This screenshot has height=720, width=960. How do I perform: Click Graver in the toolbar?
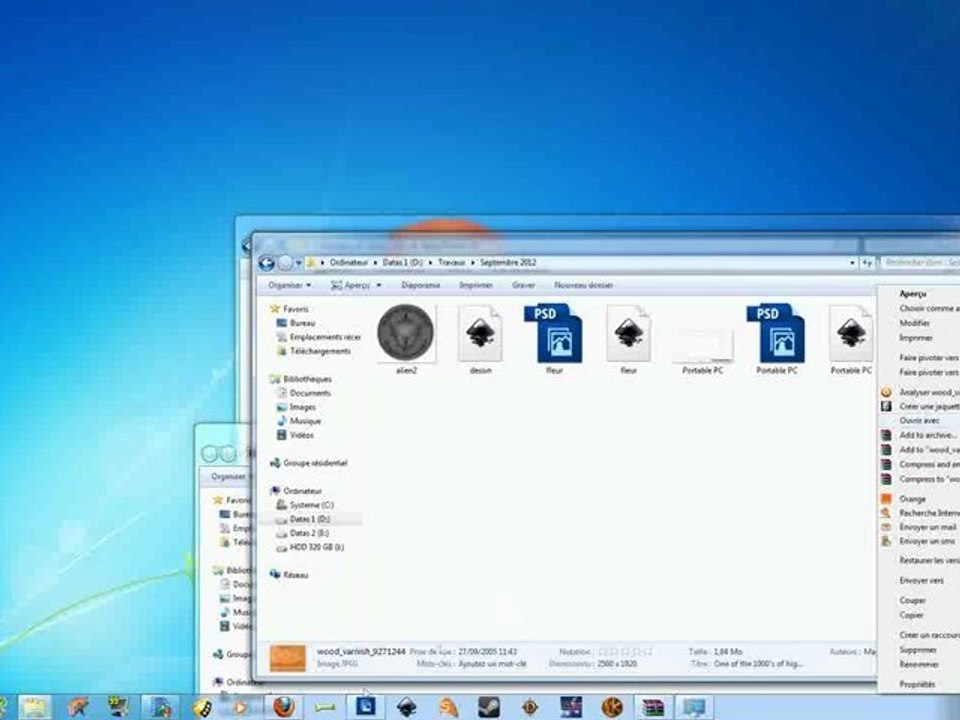(x=523, y=285)
